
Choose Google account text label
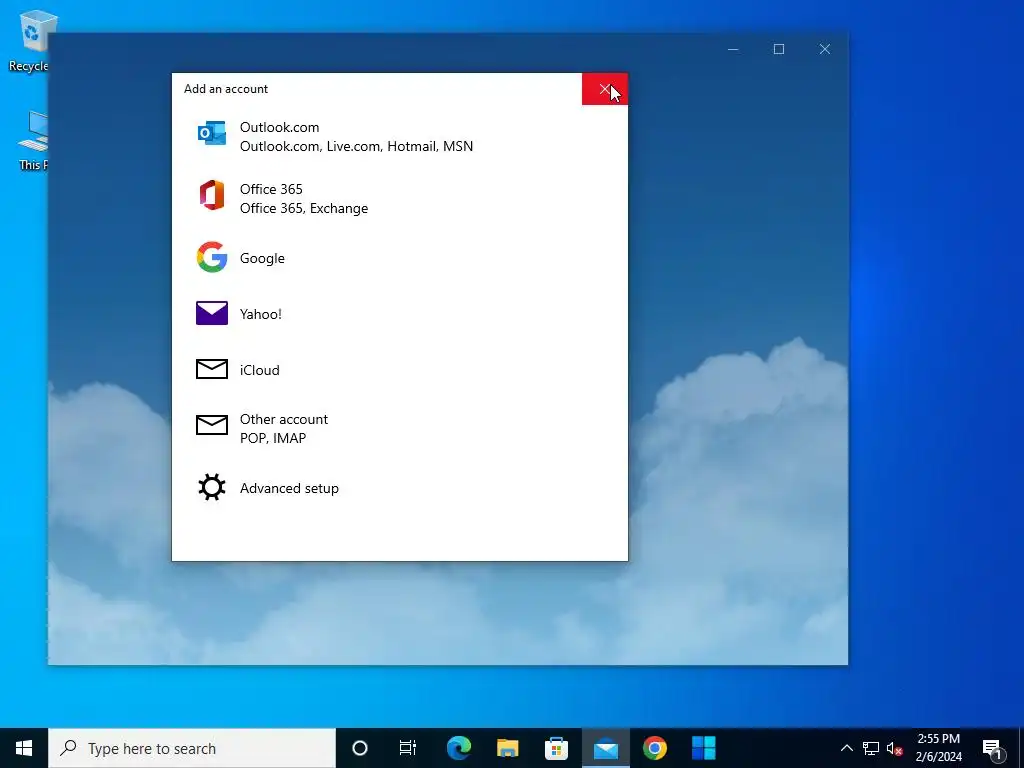[x=262, y=259]
